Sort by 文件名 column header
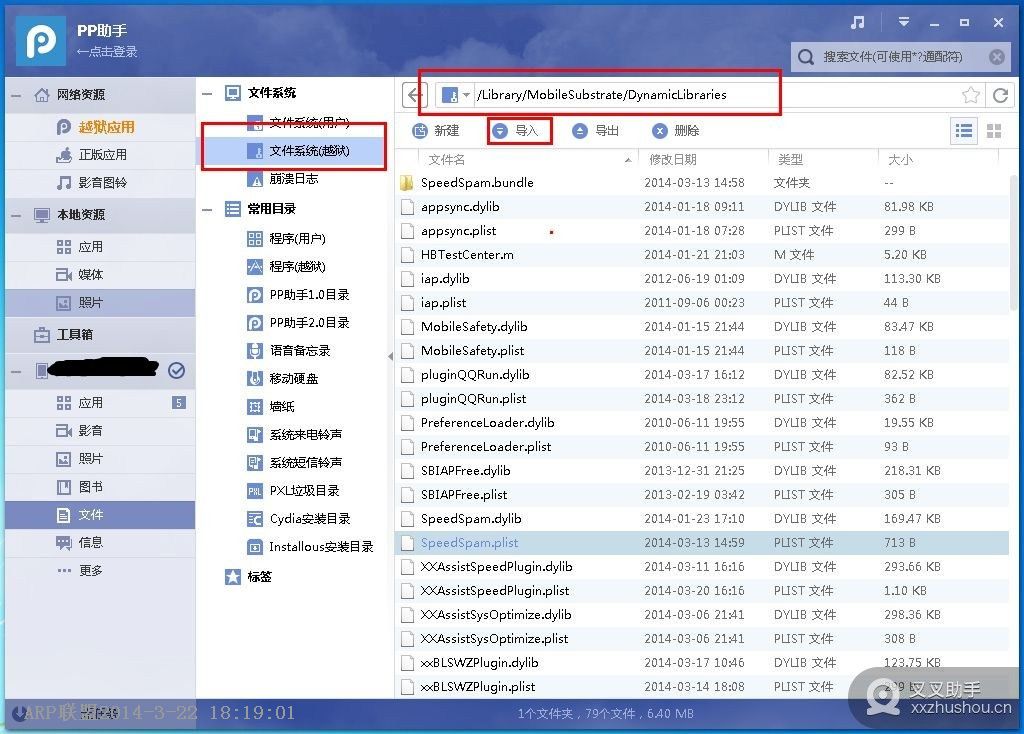The height and width of the screenshot is (734, 1024). pos(447,159)
